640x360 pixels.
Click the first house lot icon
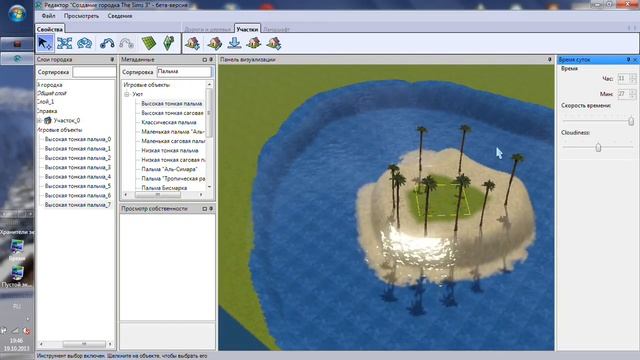[192, 43]
